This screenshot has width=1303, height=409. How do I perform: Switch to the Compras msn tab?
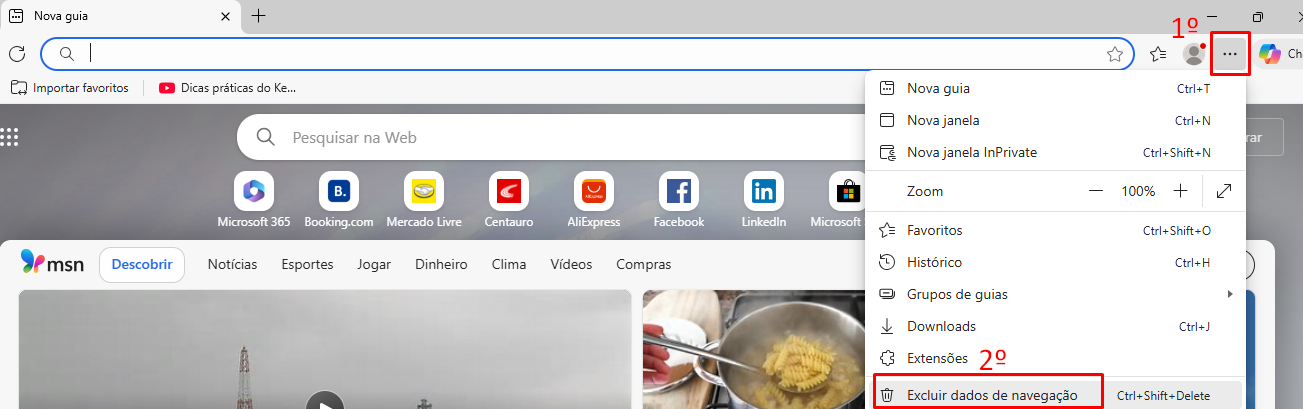[x=643, y=265]
